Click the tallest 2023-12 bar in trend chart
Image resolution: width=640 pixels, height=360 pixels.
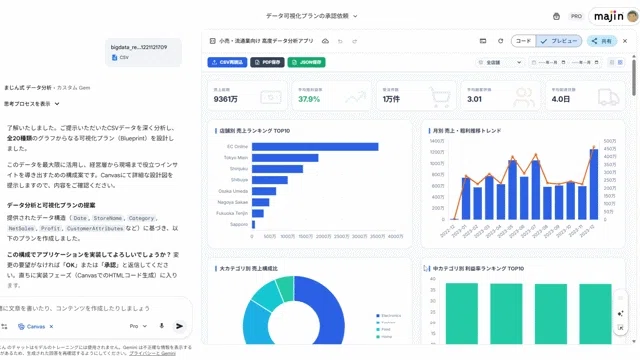point(594,184)
